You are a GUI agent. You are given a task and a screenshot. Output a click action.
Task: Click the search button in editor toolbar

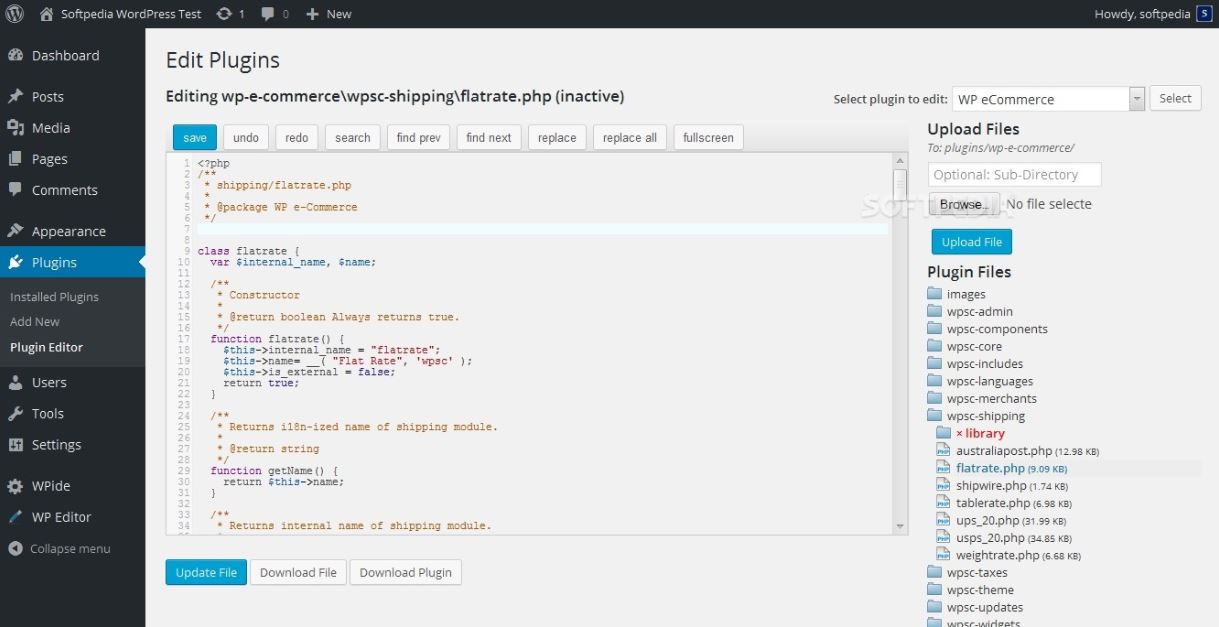353,138
